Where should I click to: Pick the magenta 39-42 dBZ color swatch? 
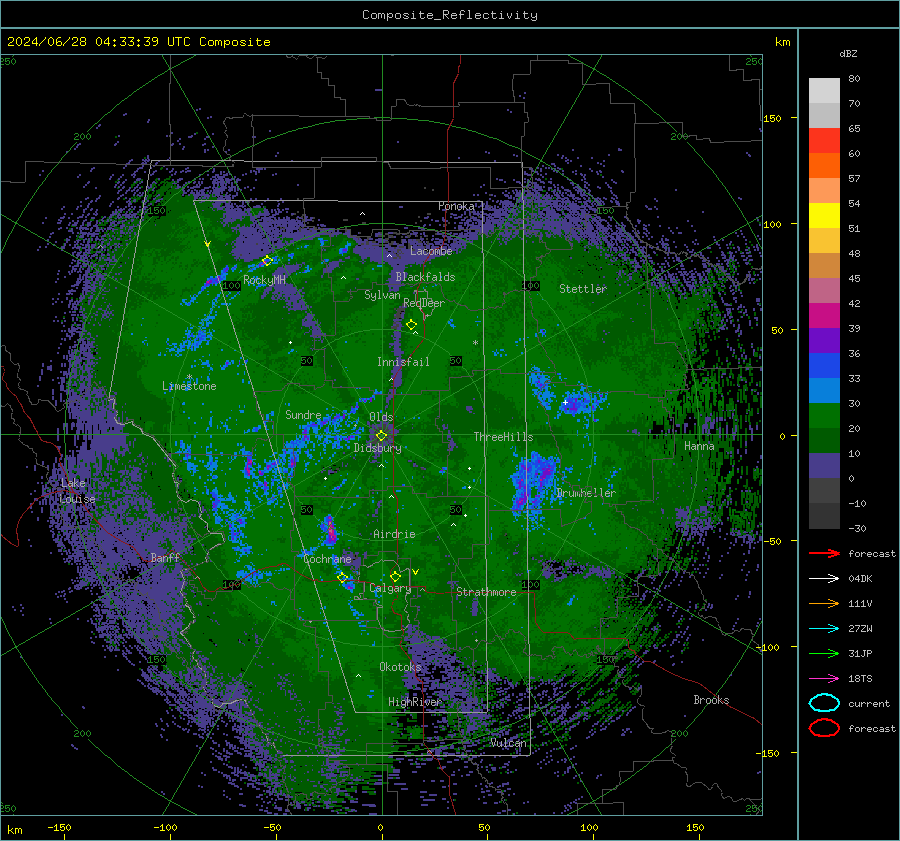tap(824, 316)
